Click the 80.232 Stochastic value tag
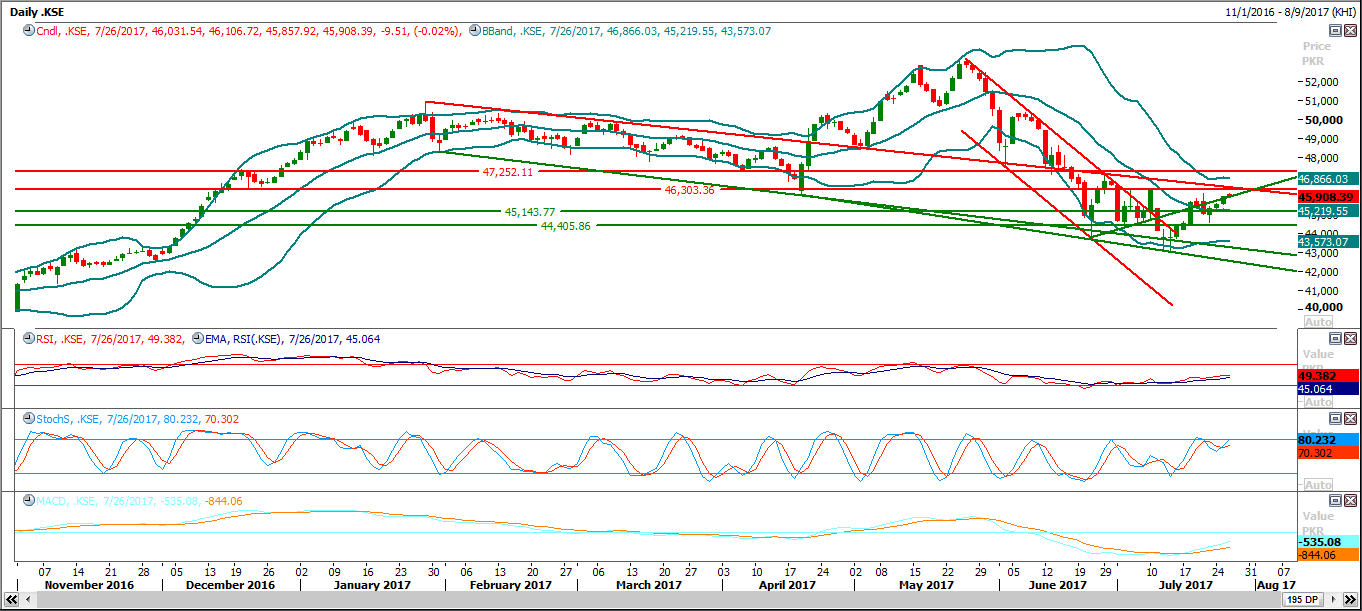This screenshot has height=611, width=1362. click(1328, 439)
